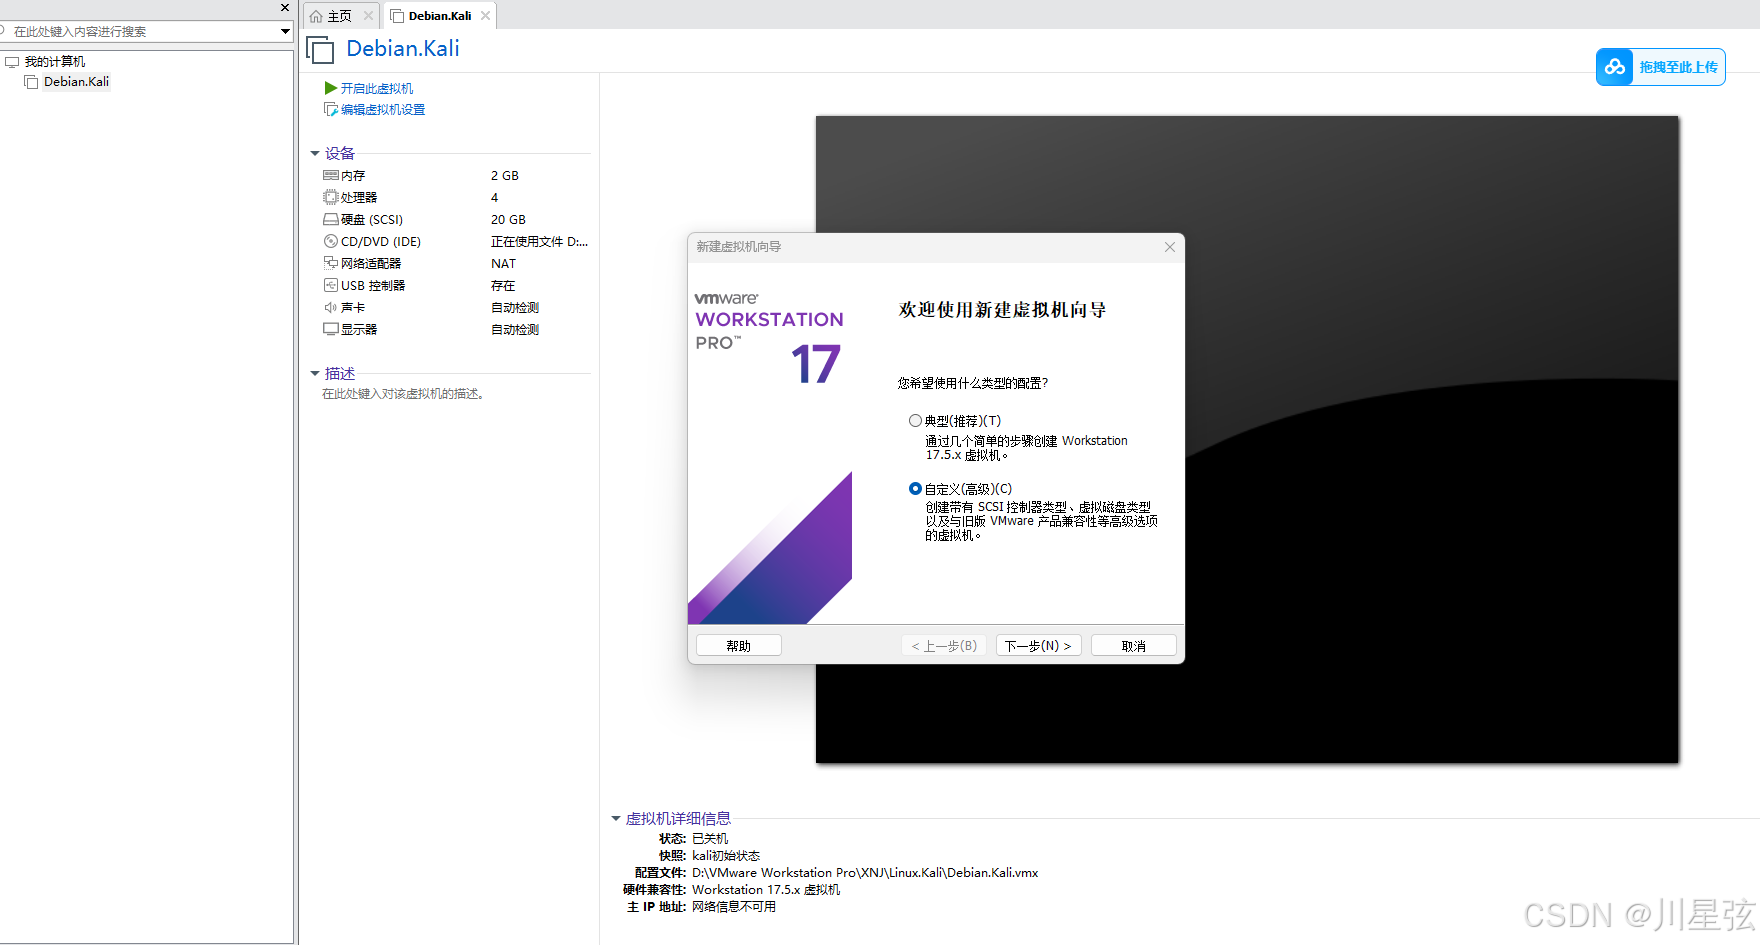1760x945 pixels.
Task: Select the sound card (声卡) icon
Action: 330,307
